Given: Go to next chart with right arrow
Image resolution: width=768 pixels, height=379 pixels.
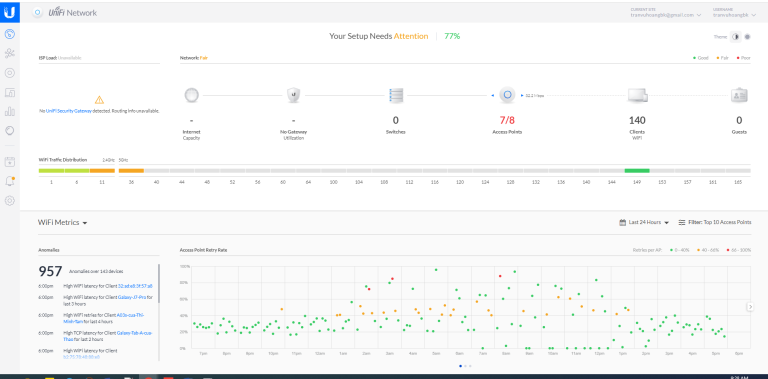Looking at the screenshot, I should coord(750,307).
